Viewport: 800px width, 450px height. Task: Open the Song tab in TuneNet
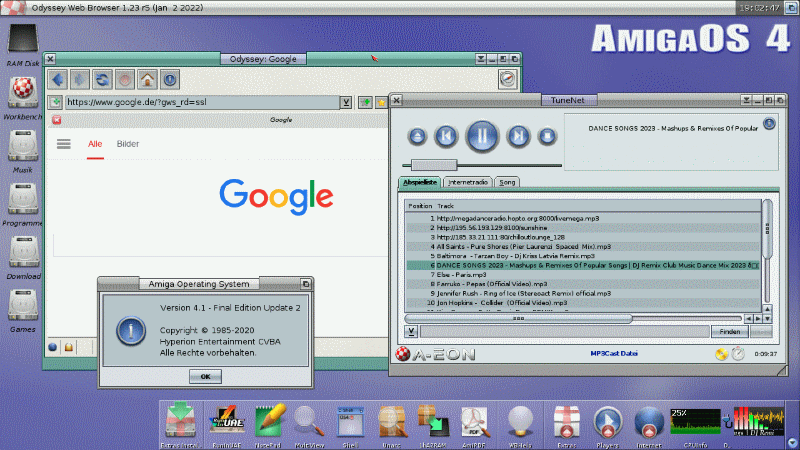coord(507,182)
